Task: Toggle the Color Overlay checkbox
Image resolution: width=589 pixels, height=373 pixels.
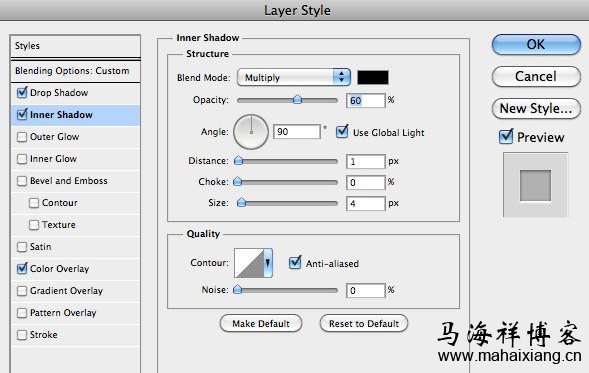Action: point(22,269)
